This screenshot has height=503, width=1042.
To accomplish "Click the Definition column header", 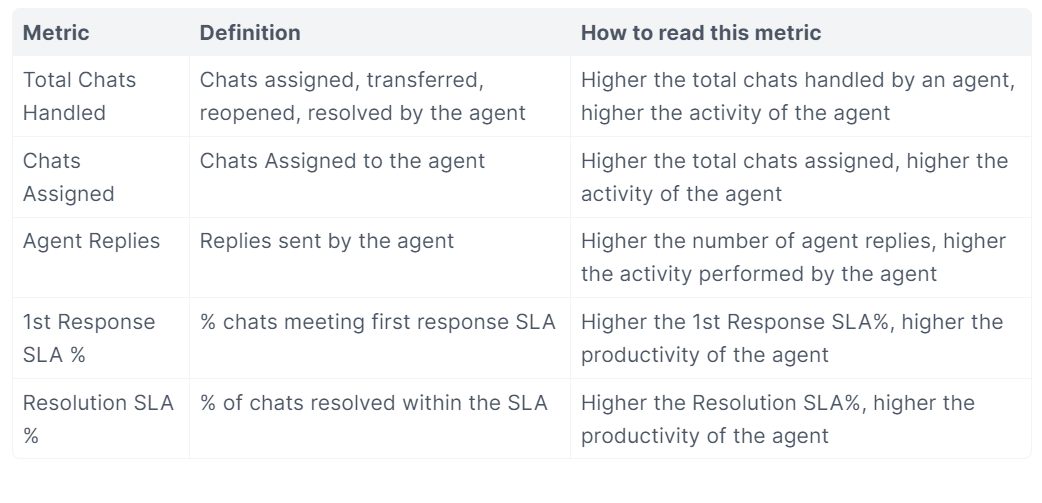I will click(250, 33).
